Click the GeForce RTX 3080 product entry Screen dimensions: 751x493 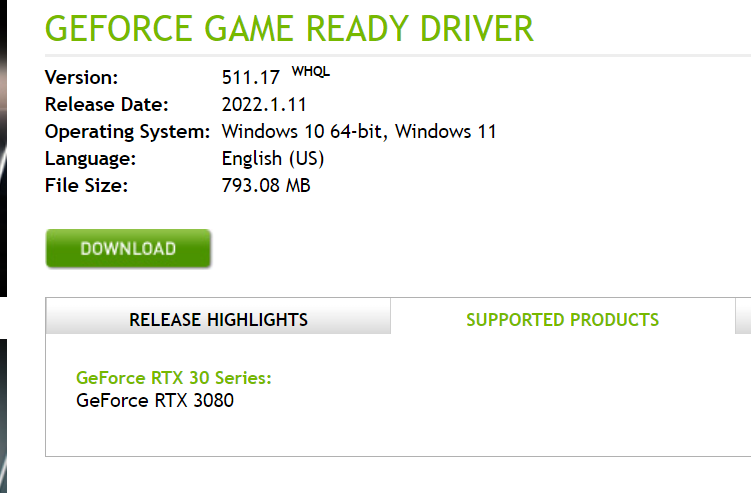pos(155,401)
